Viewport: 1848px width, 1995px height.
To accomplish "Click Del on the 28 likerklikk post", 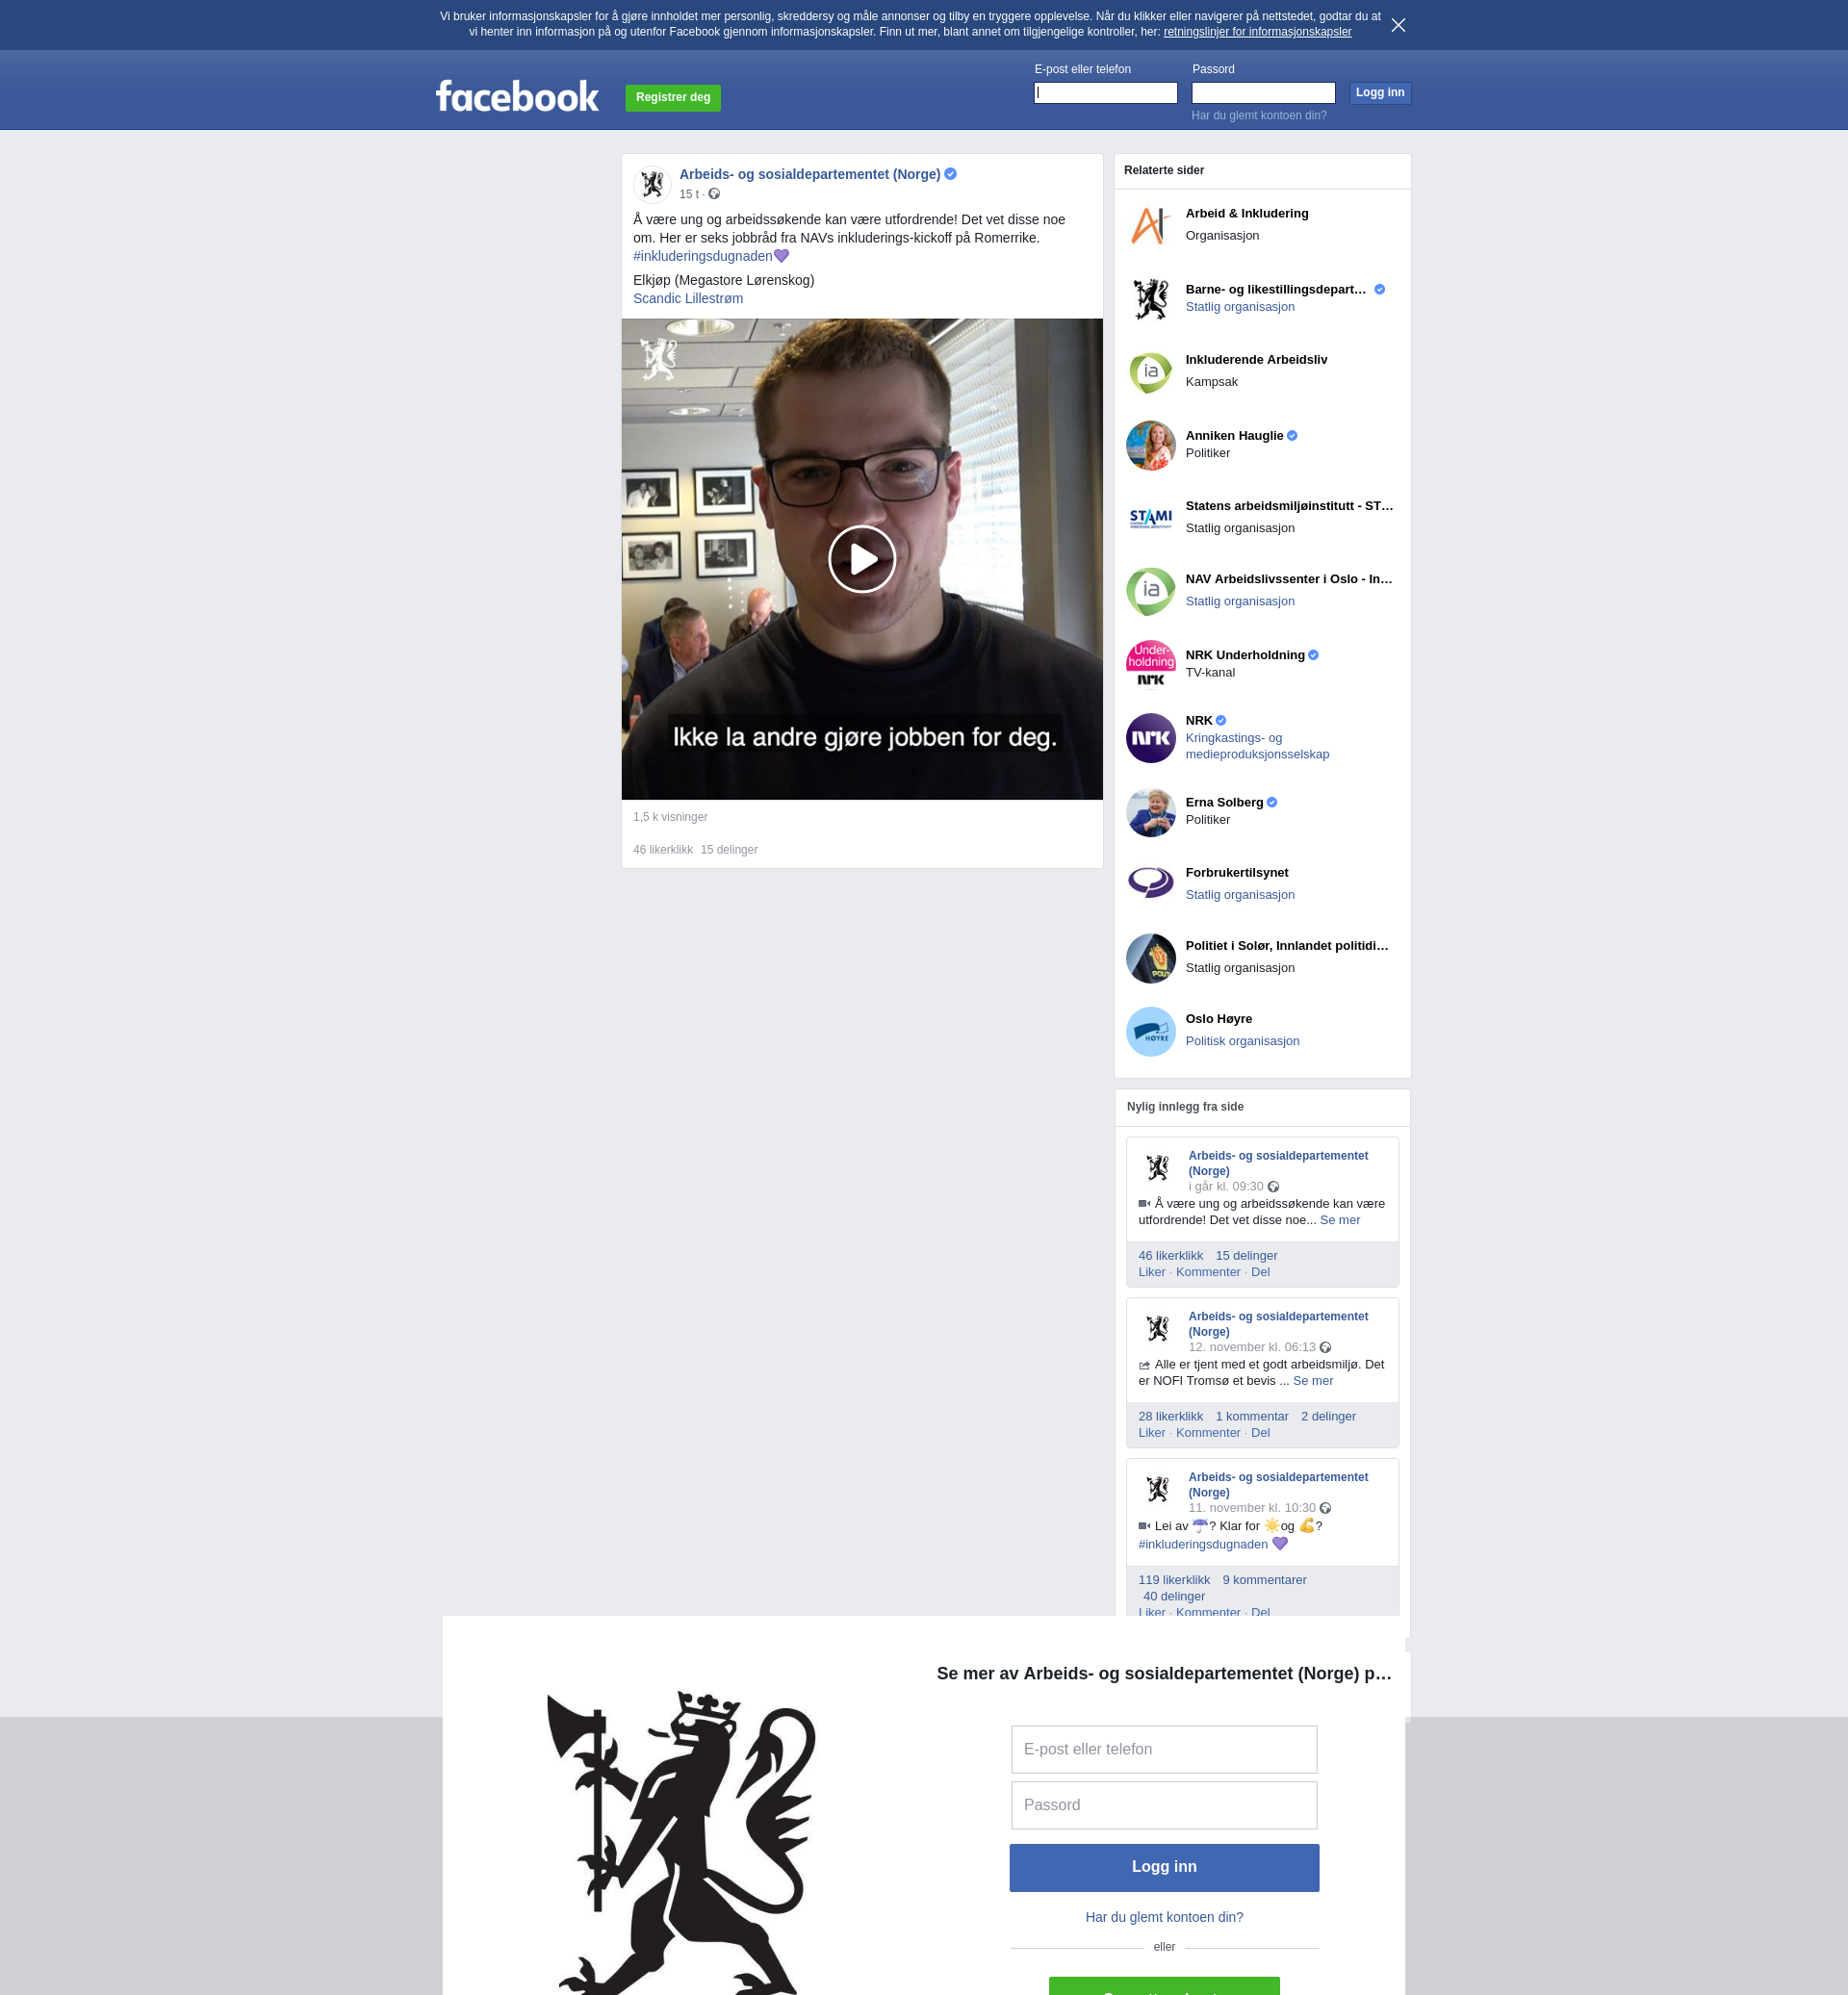I will point(1260,1433).
